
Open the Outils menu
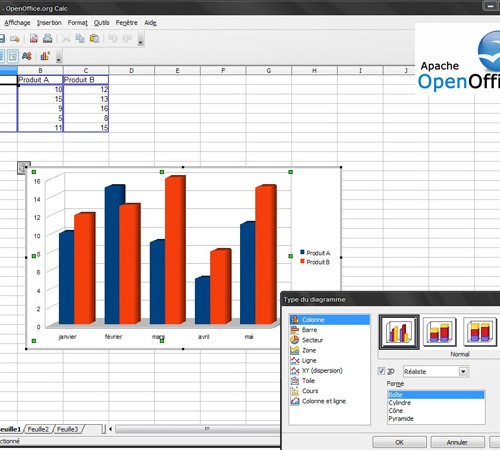pos(101,23)
